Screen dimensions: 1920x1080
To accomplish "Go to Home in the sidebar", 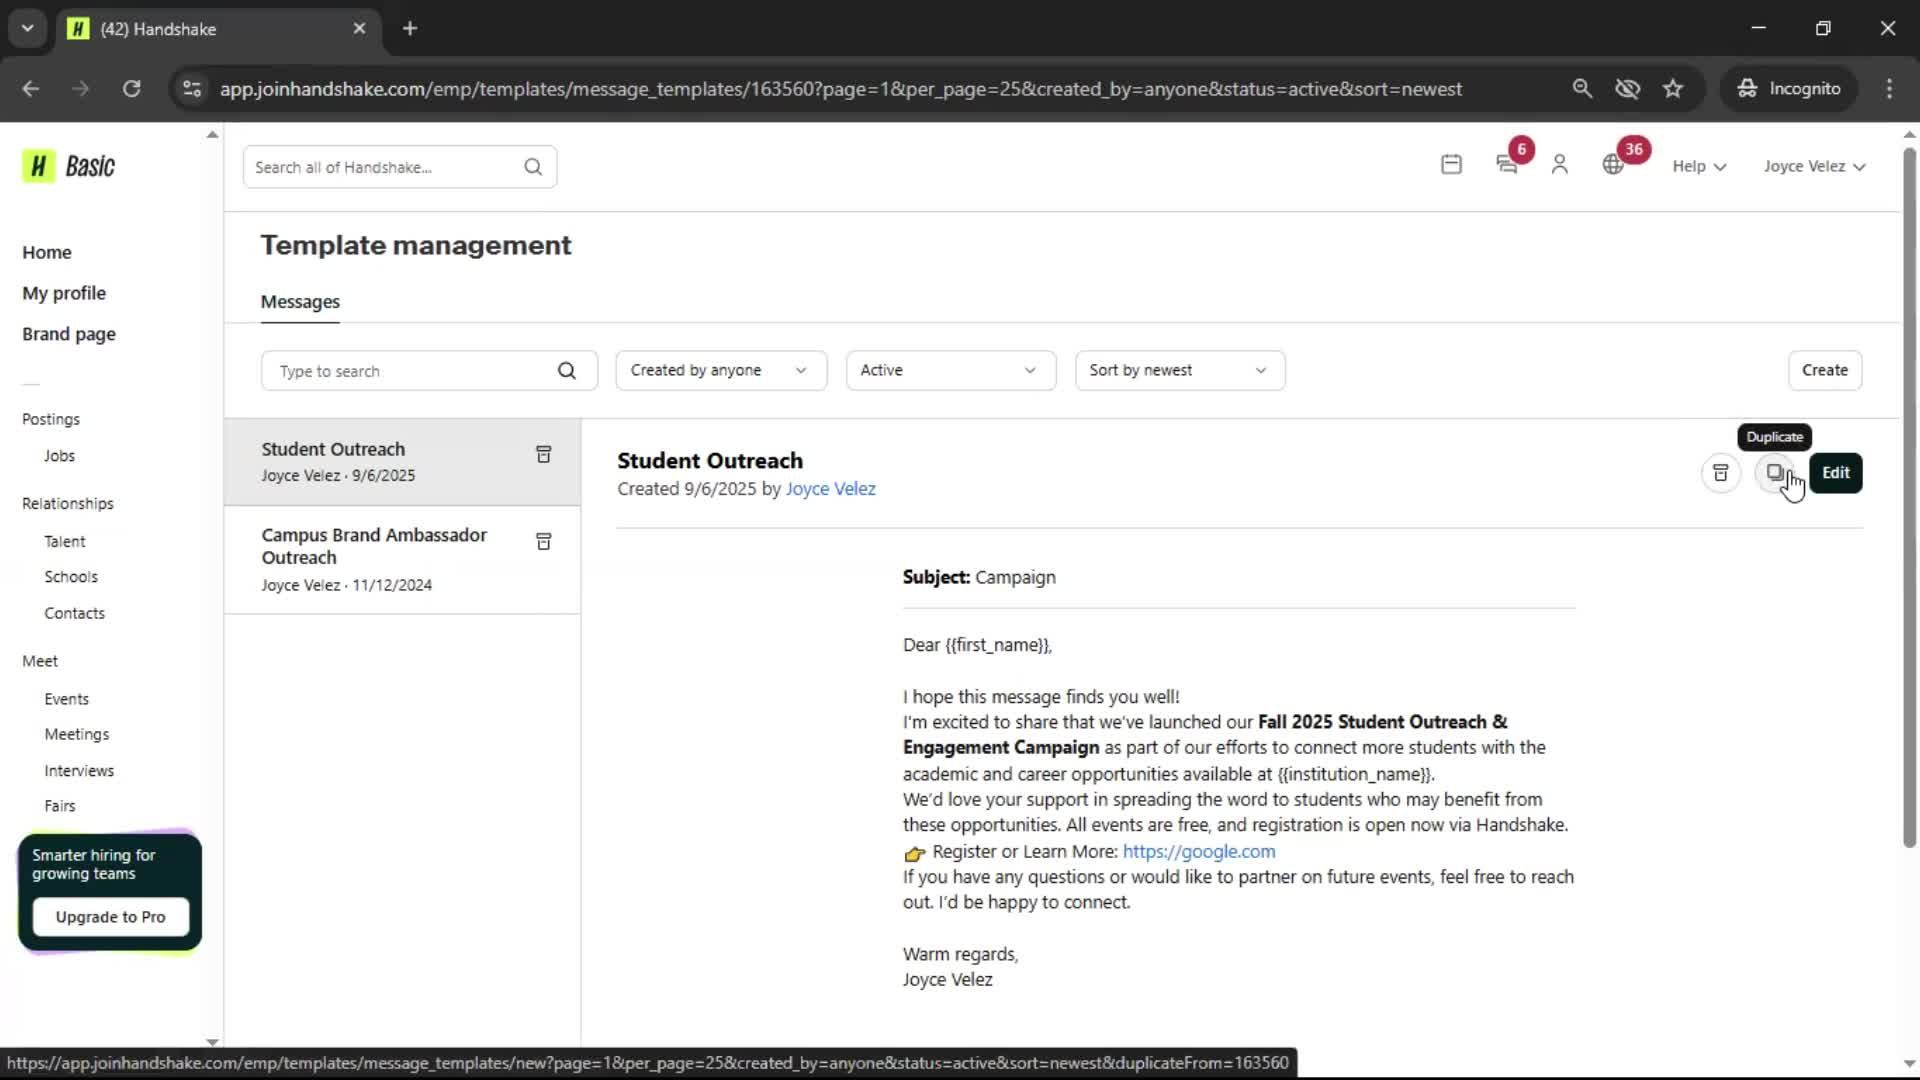I will click(x=47, y=252).
